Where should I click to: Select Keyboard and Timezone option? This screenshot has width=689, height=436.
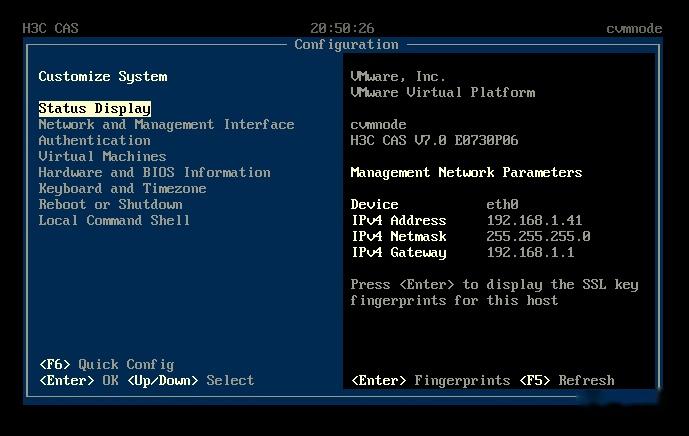pyautogui.click(x=122, y=188)
